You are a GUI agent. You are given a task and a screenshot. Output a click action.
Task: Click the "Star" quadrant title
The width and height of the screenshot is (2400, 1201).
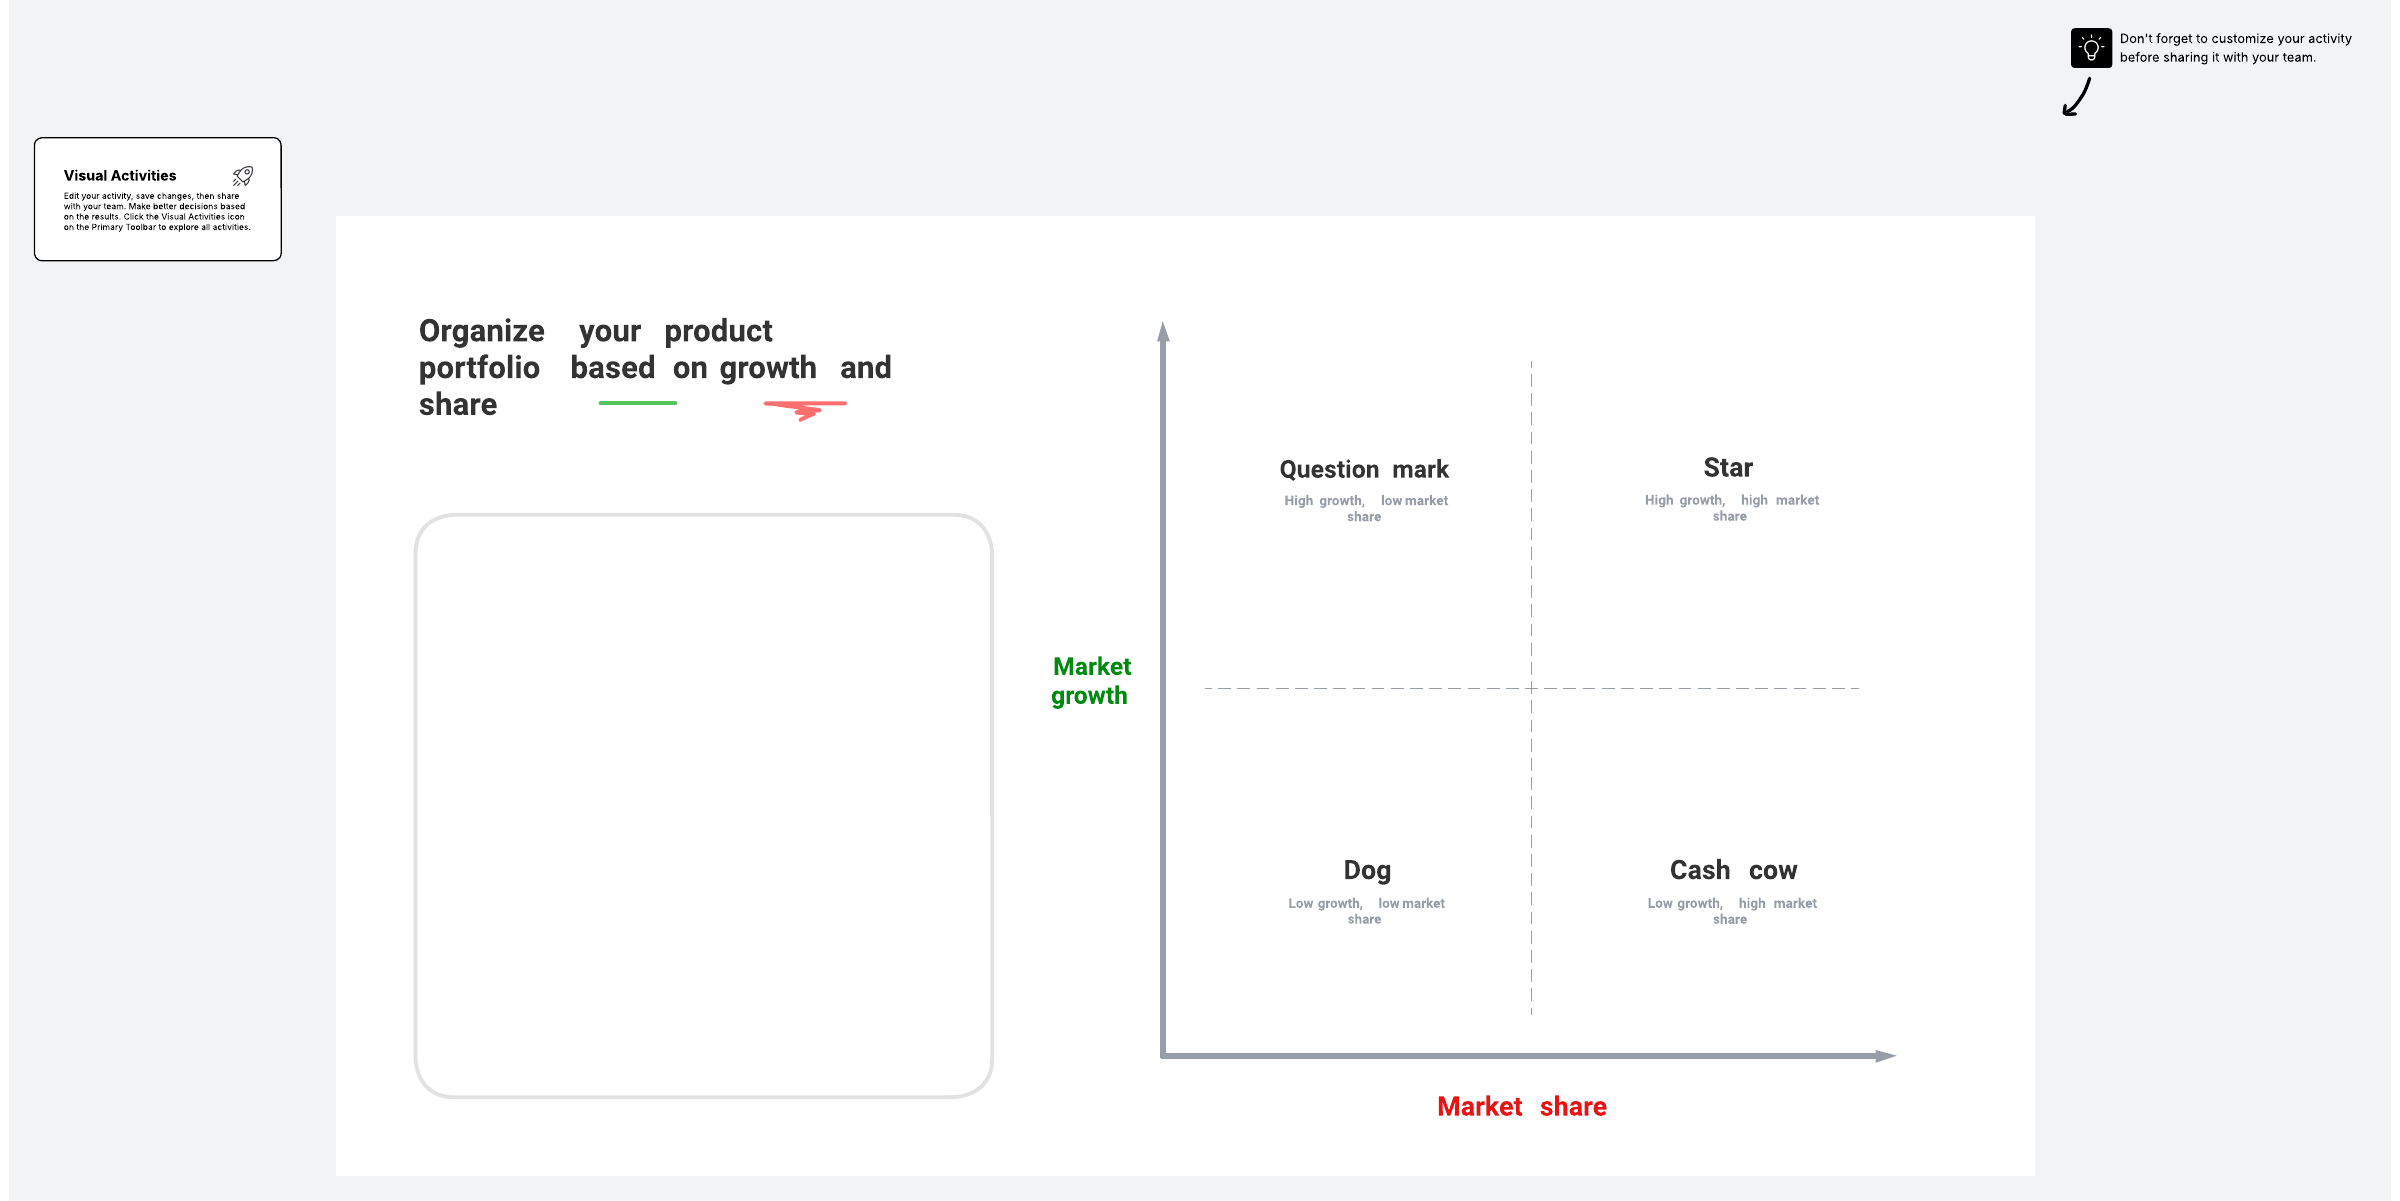click(1728, 468)
